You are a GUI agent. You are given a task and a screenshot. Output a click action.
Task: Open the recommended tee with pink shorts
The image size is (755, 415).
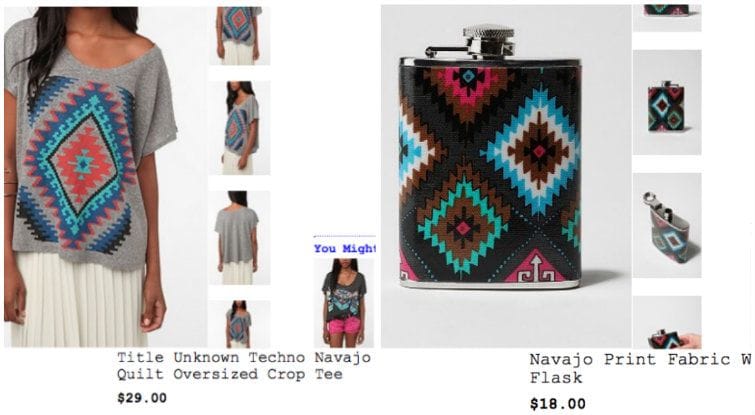click(344, 302)
